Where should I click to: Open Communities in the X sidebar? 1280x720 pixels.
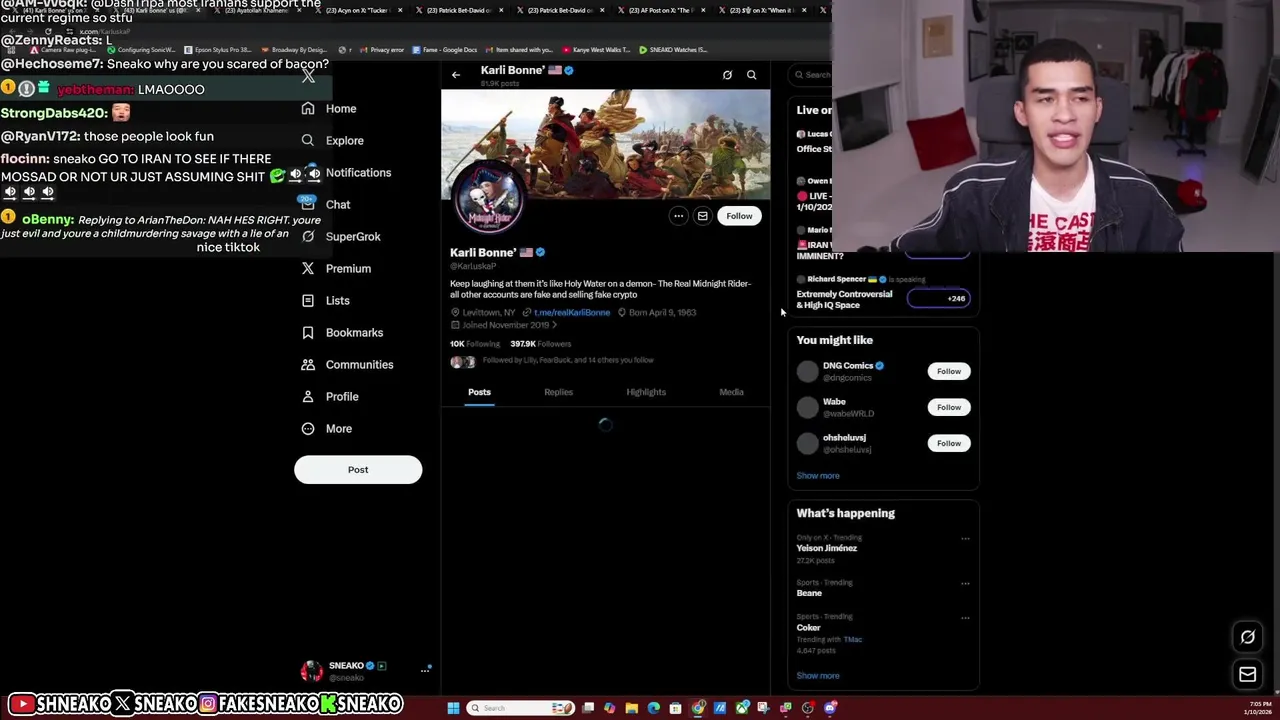[347, 364]
